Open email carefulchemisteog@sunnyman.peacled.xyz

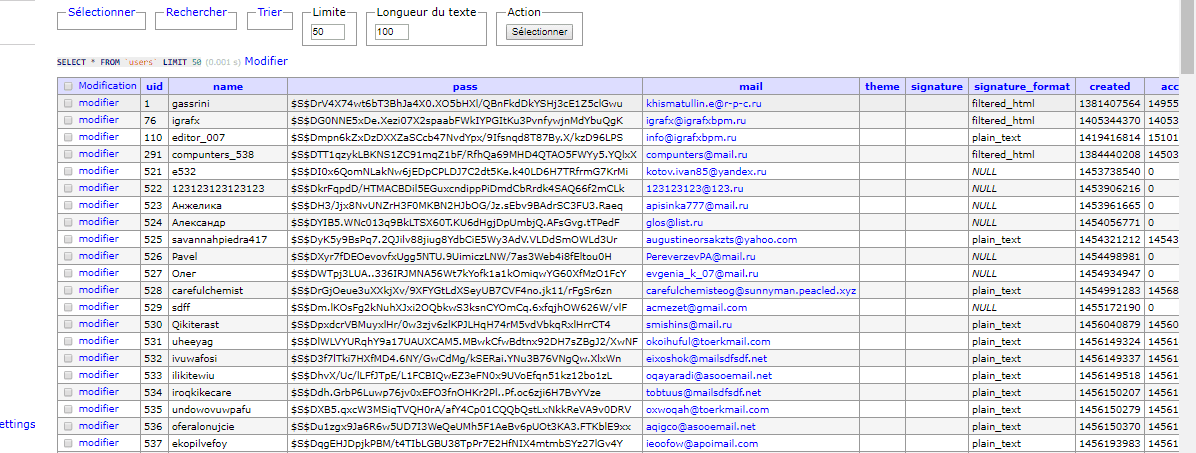click(751, 291)
